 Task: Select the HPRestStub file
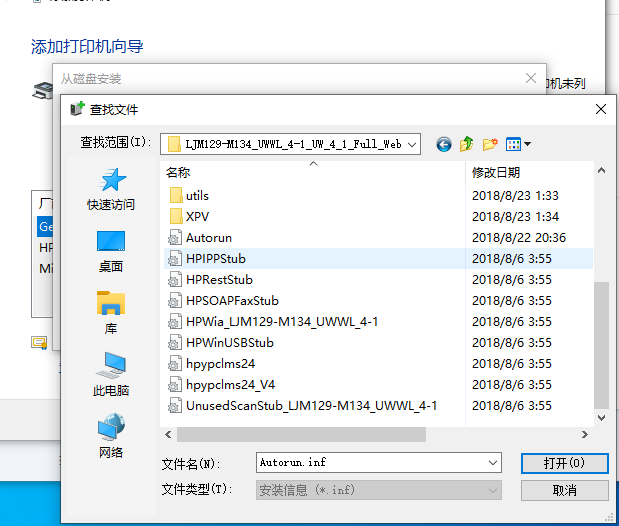coord(219,280)
